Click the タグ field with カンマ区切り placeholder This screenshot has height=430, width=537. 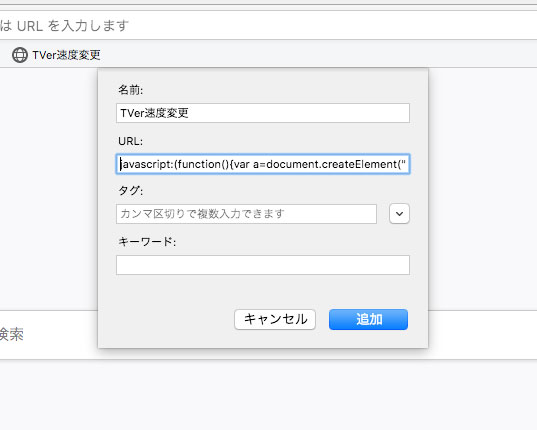click(x=246, y=214)
